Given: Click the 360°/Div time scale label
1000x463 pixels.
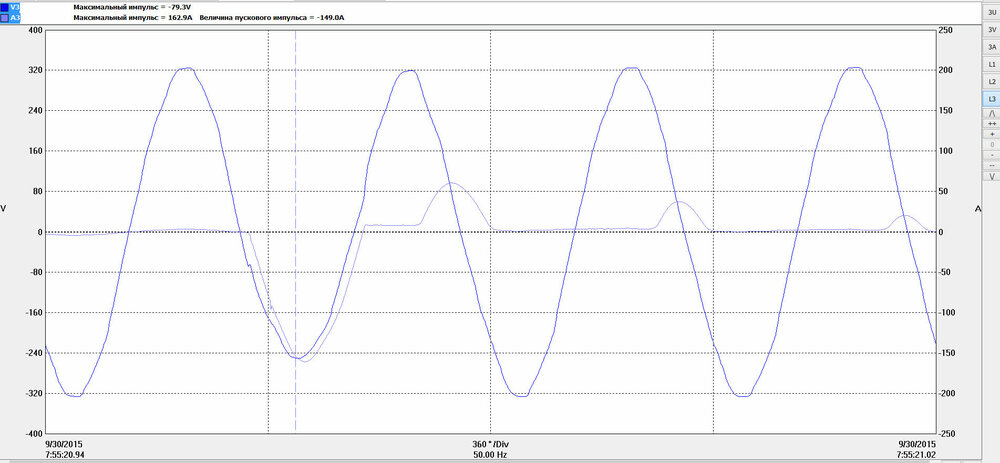Looking at the screenshot, I should 490,444.
